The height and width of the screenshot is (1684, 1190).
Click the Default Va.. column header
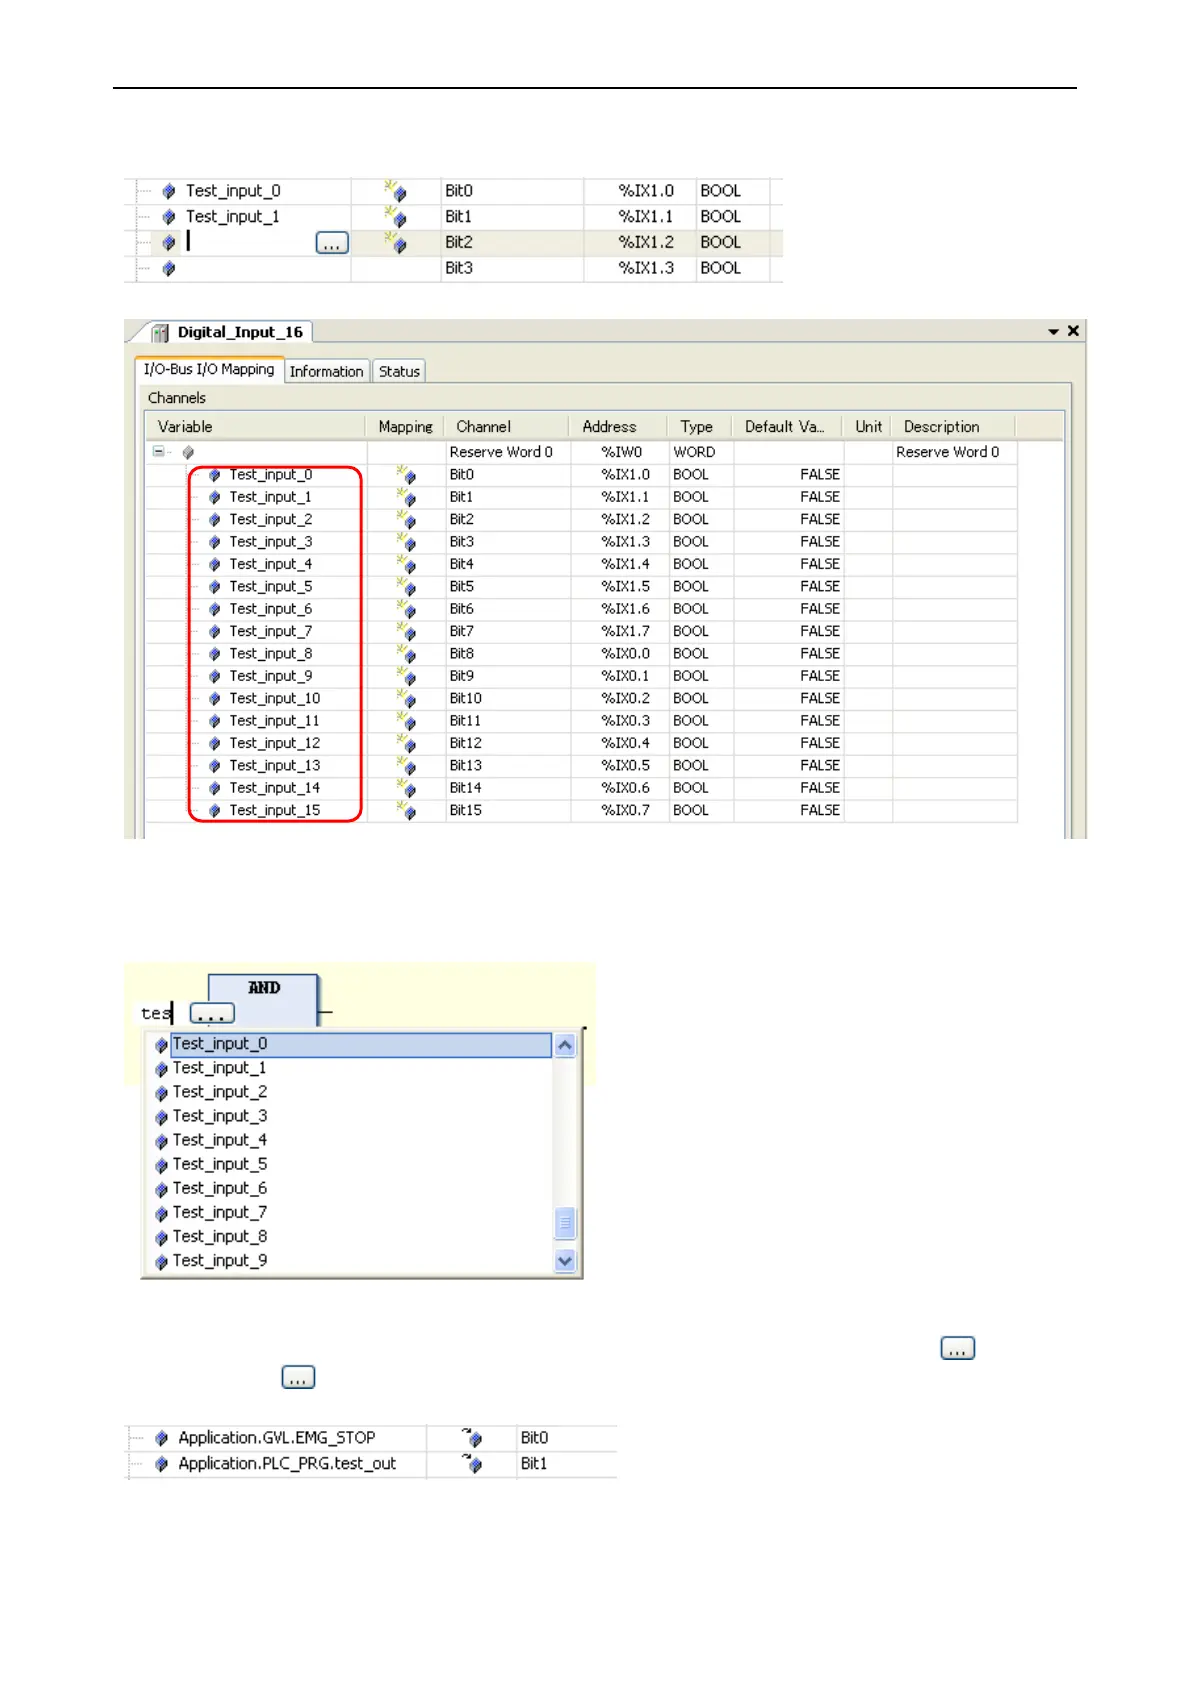787,426
